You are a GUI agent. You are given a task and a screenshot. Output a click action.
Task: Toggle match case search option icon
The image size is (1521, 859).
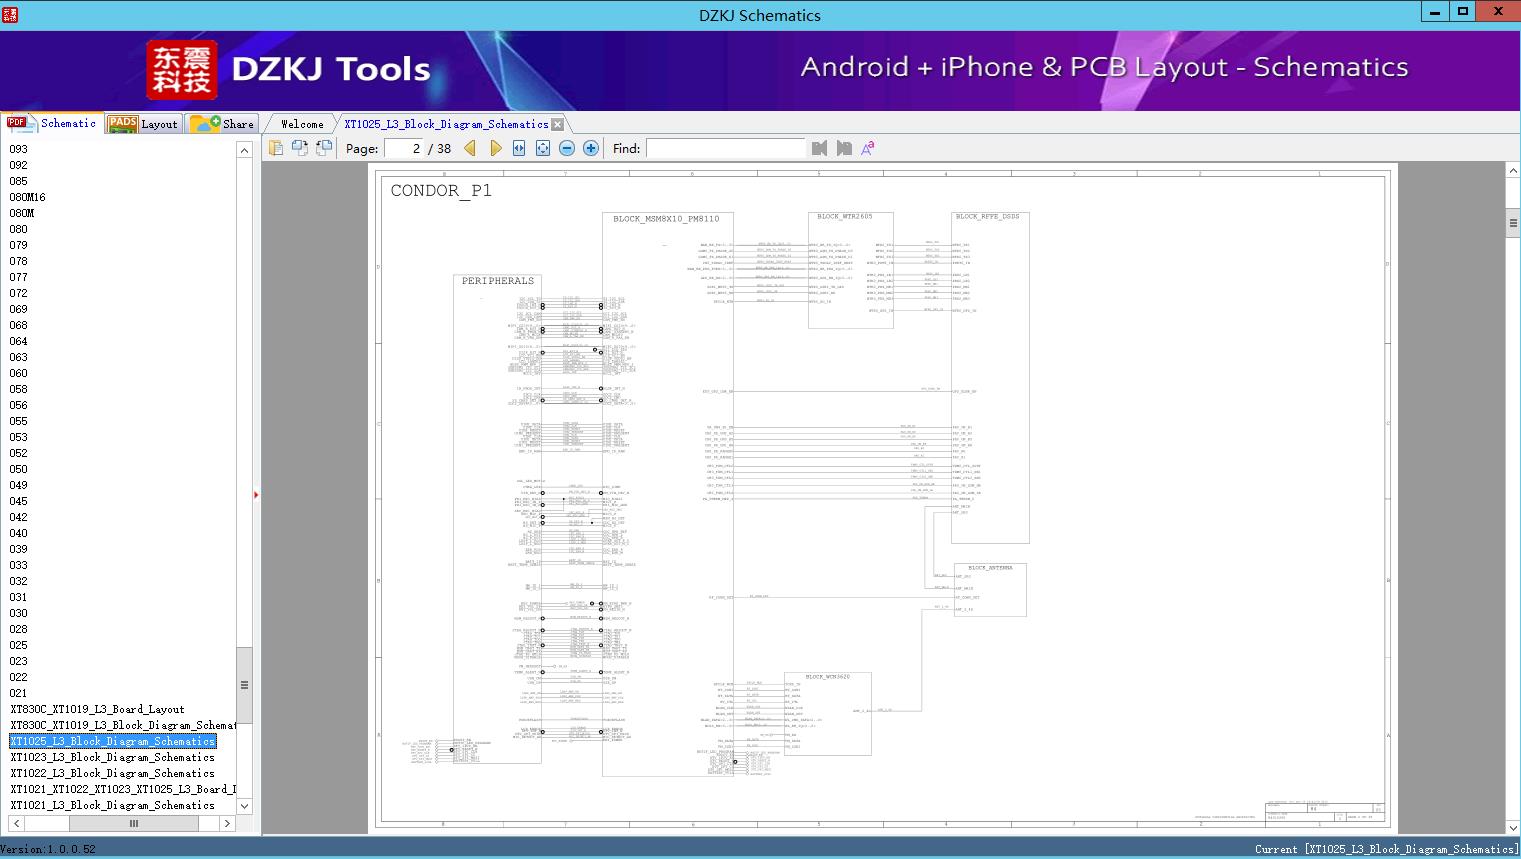(868, 148)
